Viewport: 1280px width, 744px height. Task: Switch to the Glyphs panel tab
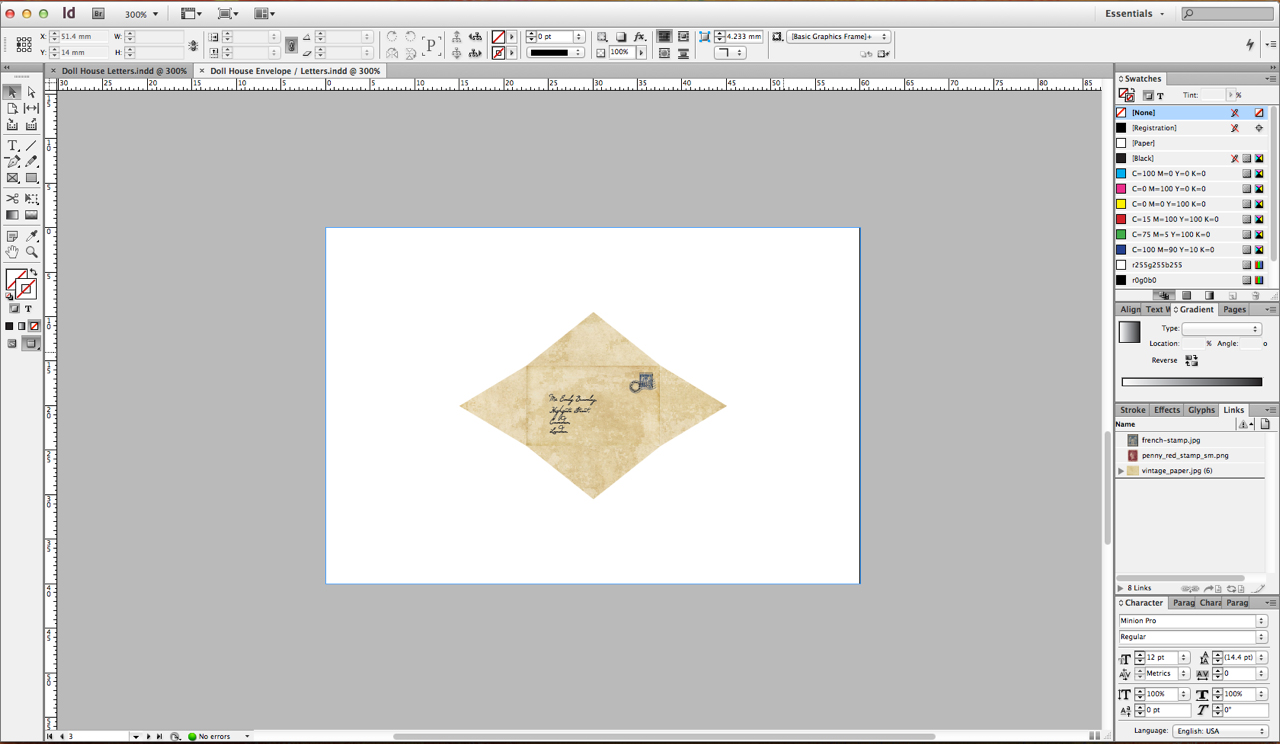tap(1201, 410)
